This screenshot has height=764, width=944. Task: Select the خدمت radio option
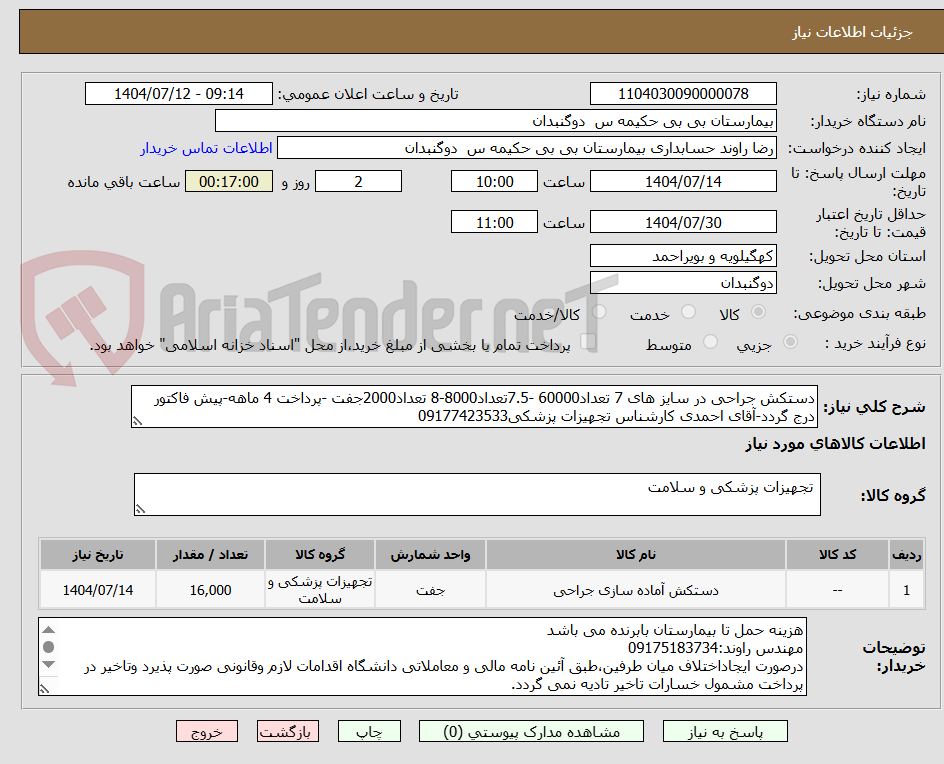pyautogui.click(x=688, y=312)
